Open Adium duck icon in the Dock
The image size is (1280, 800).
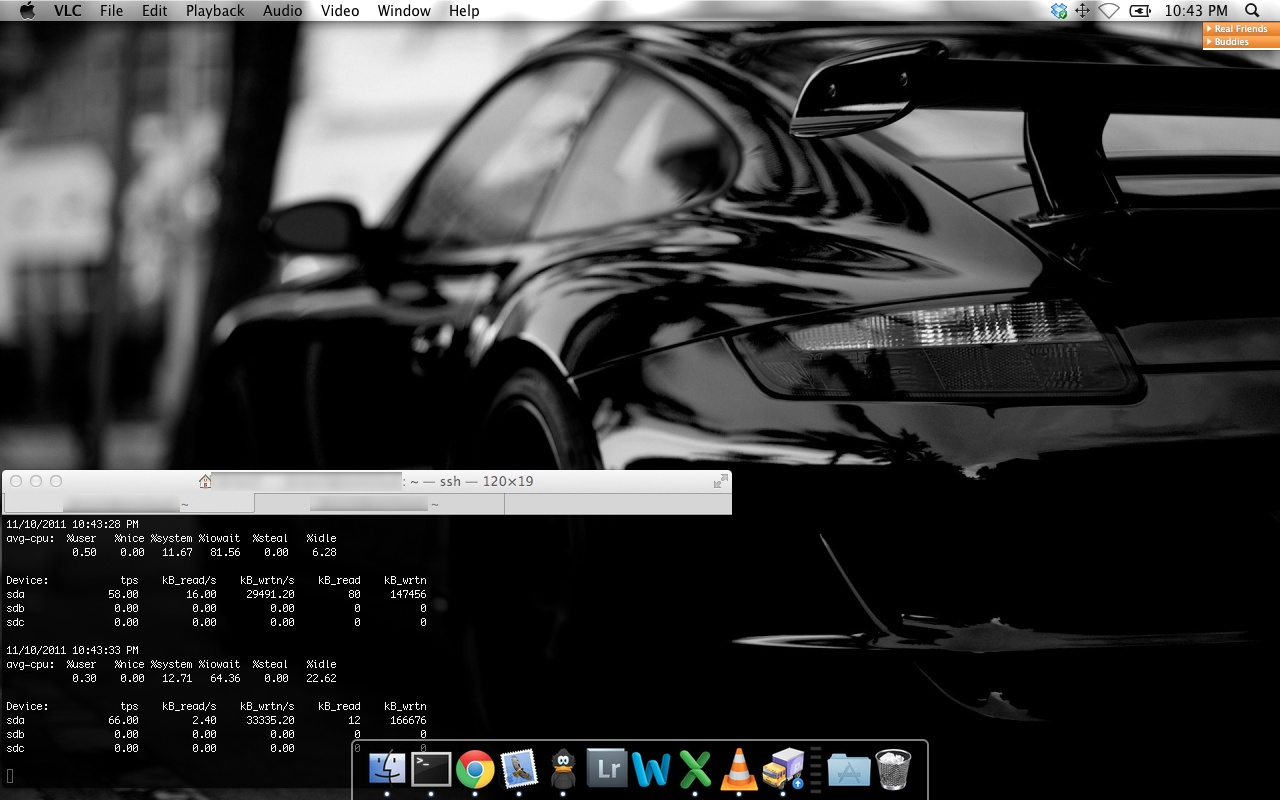point(563,769)
